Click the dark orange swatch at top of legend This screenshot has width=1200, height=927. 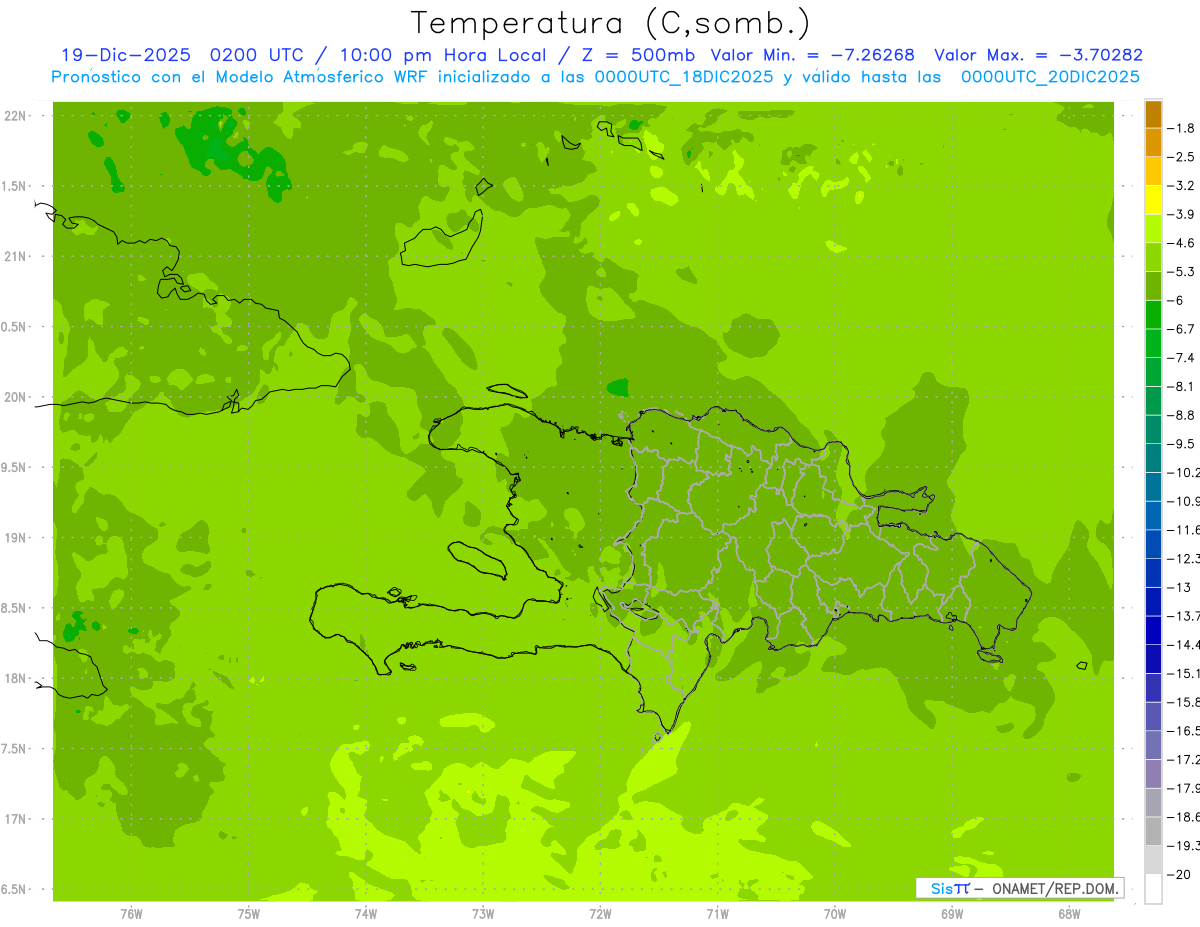click(1153, 115)
